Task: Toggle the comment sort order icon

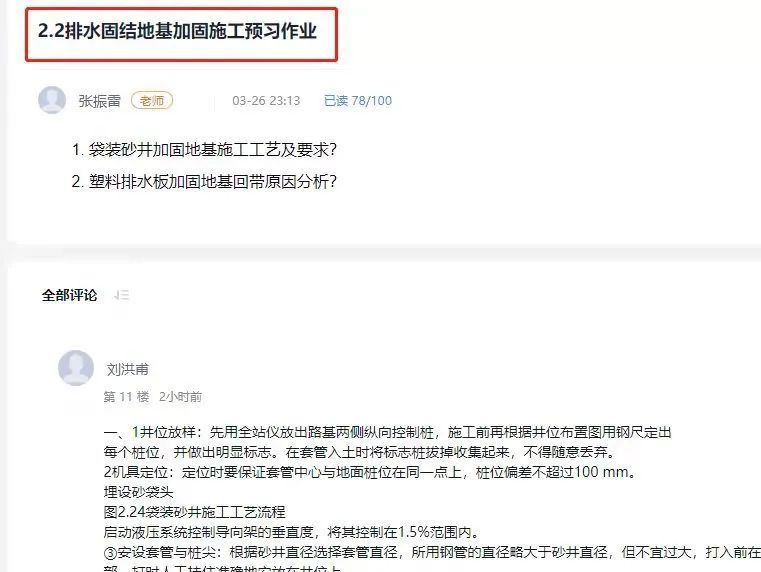Action: pyautogui.click(x=121, y=295)
